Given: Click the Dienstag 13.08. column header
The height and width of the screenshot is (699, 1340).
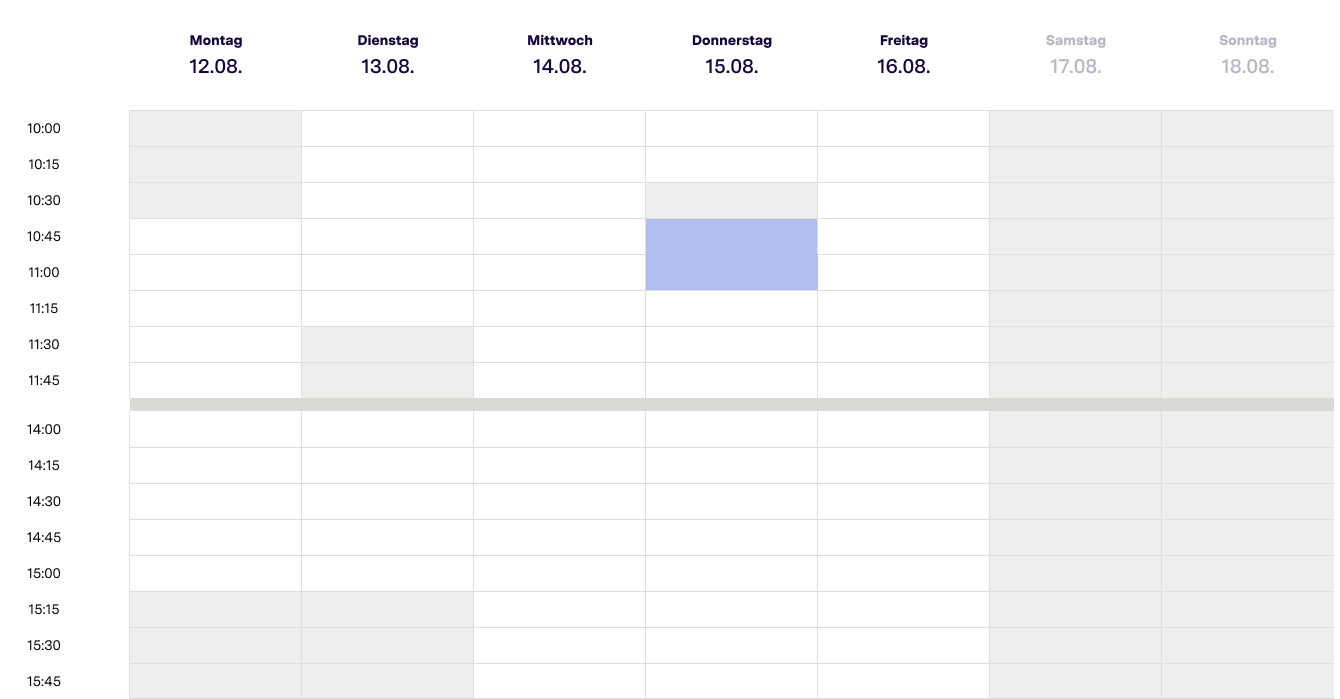Looking at the screenshot, I should [x=388, y=54].
